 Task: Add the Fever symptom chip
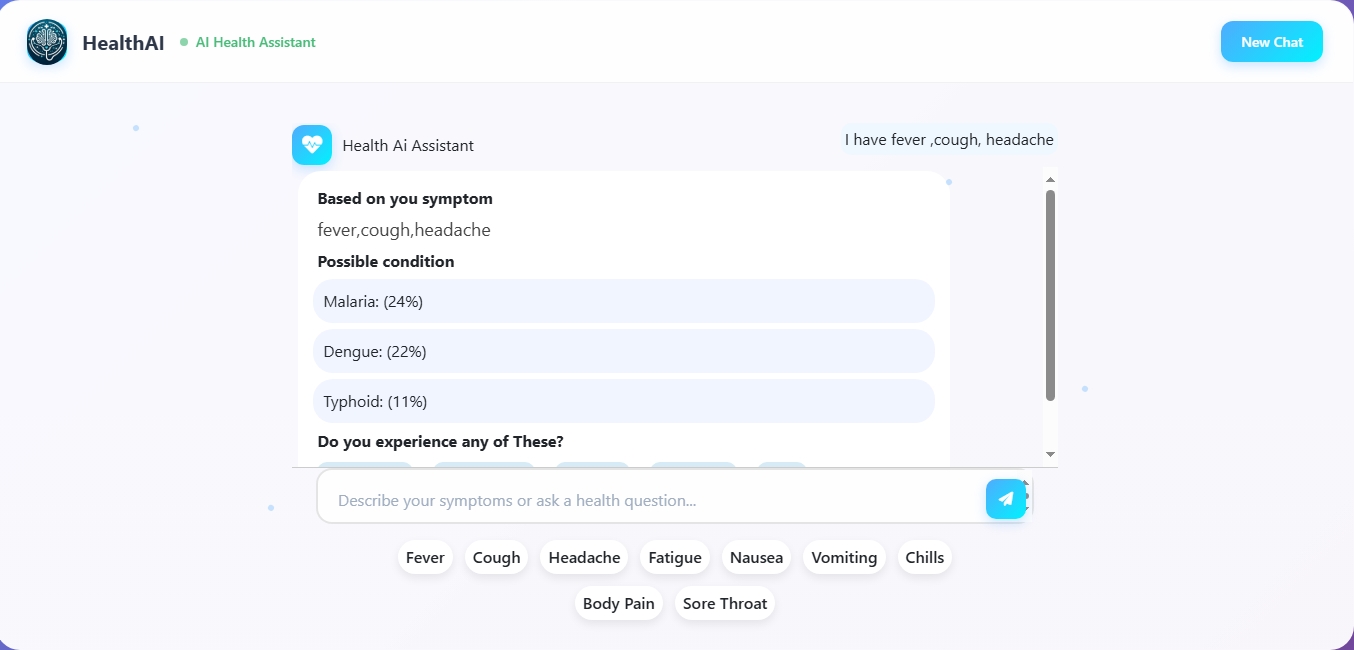pyautogui.click(x=425, y=558)
